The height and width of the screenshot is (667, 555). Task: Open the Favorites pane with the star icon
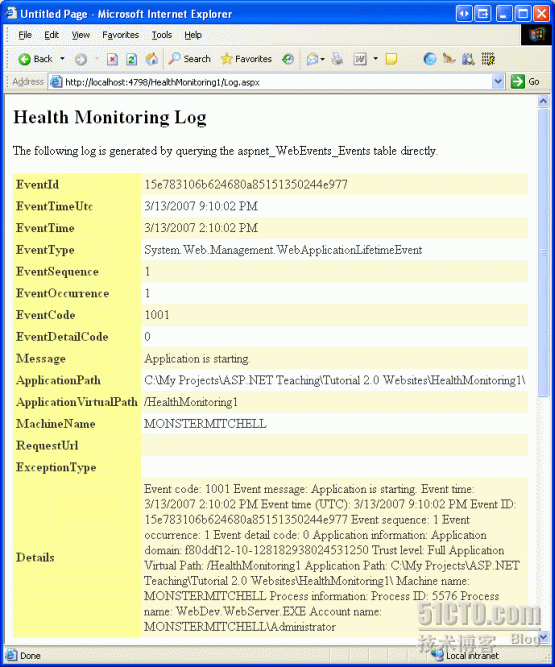click(x=246, y=59)
